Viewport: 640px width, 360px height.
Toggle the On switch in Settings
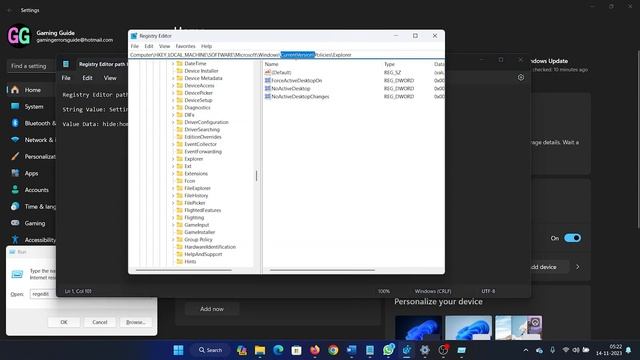pos(572,238)
